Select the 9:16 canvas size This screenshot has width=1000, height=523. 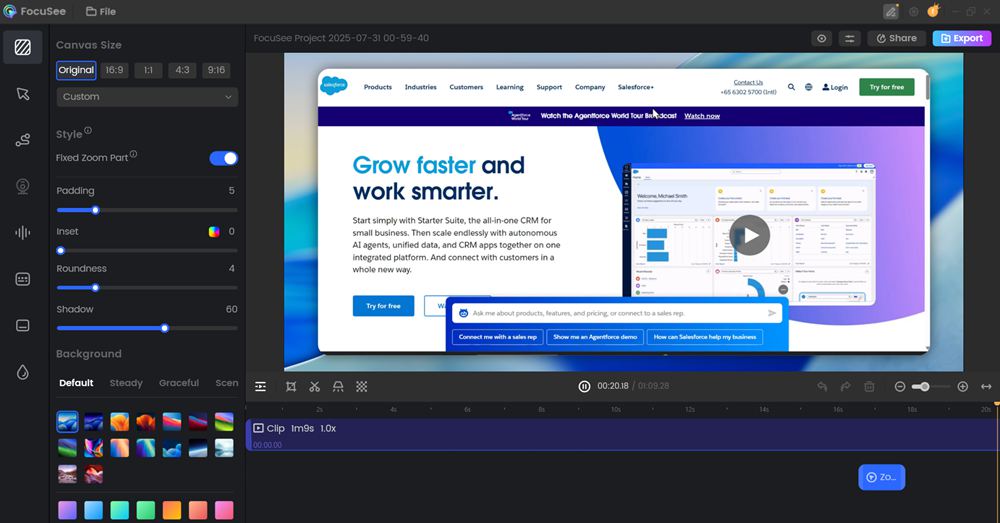(x=216, y=70)
